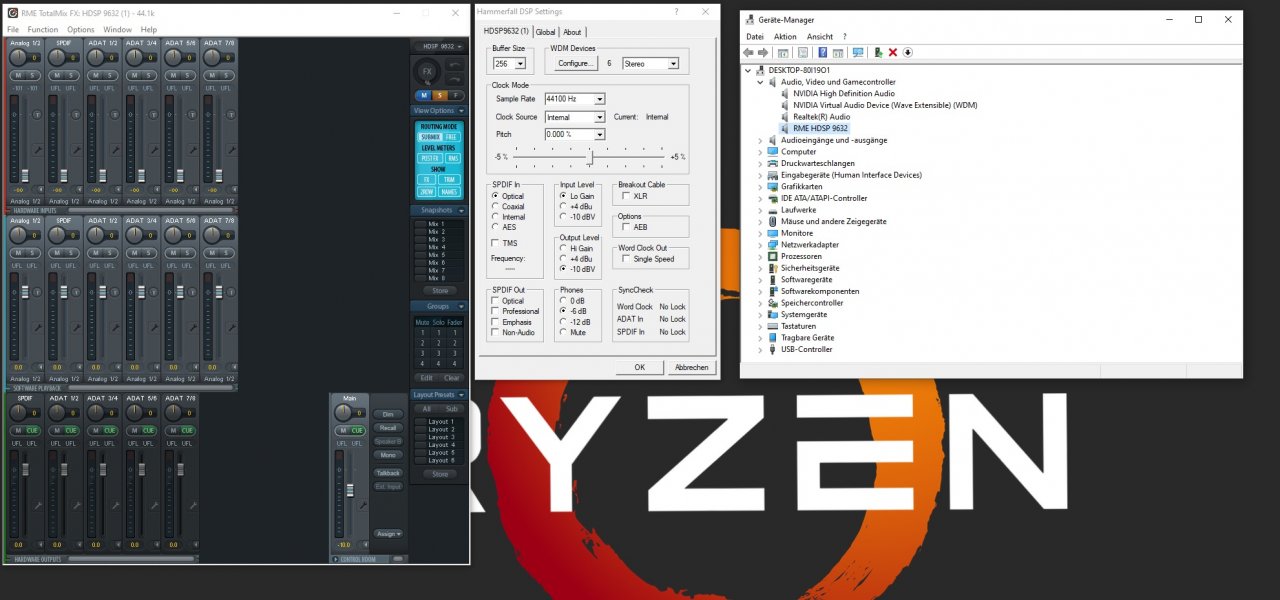Click the Prozessoren category icon
The image size is (1280, 600).
[x=772, y=256]
